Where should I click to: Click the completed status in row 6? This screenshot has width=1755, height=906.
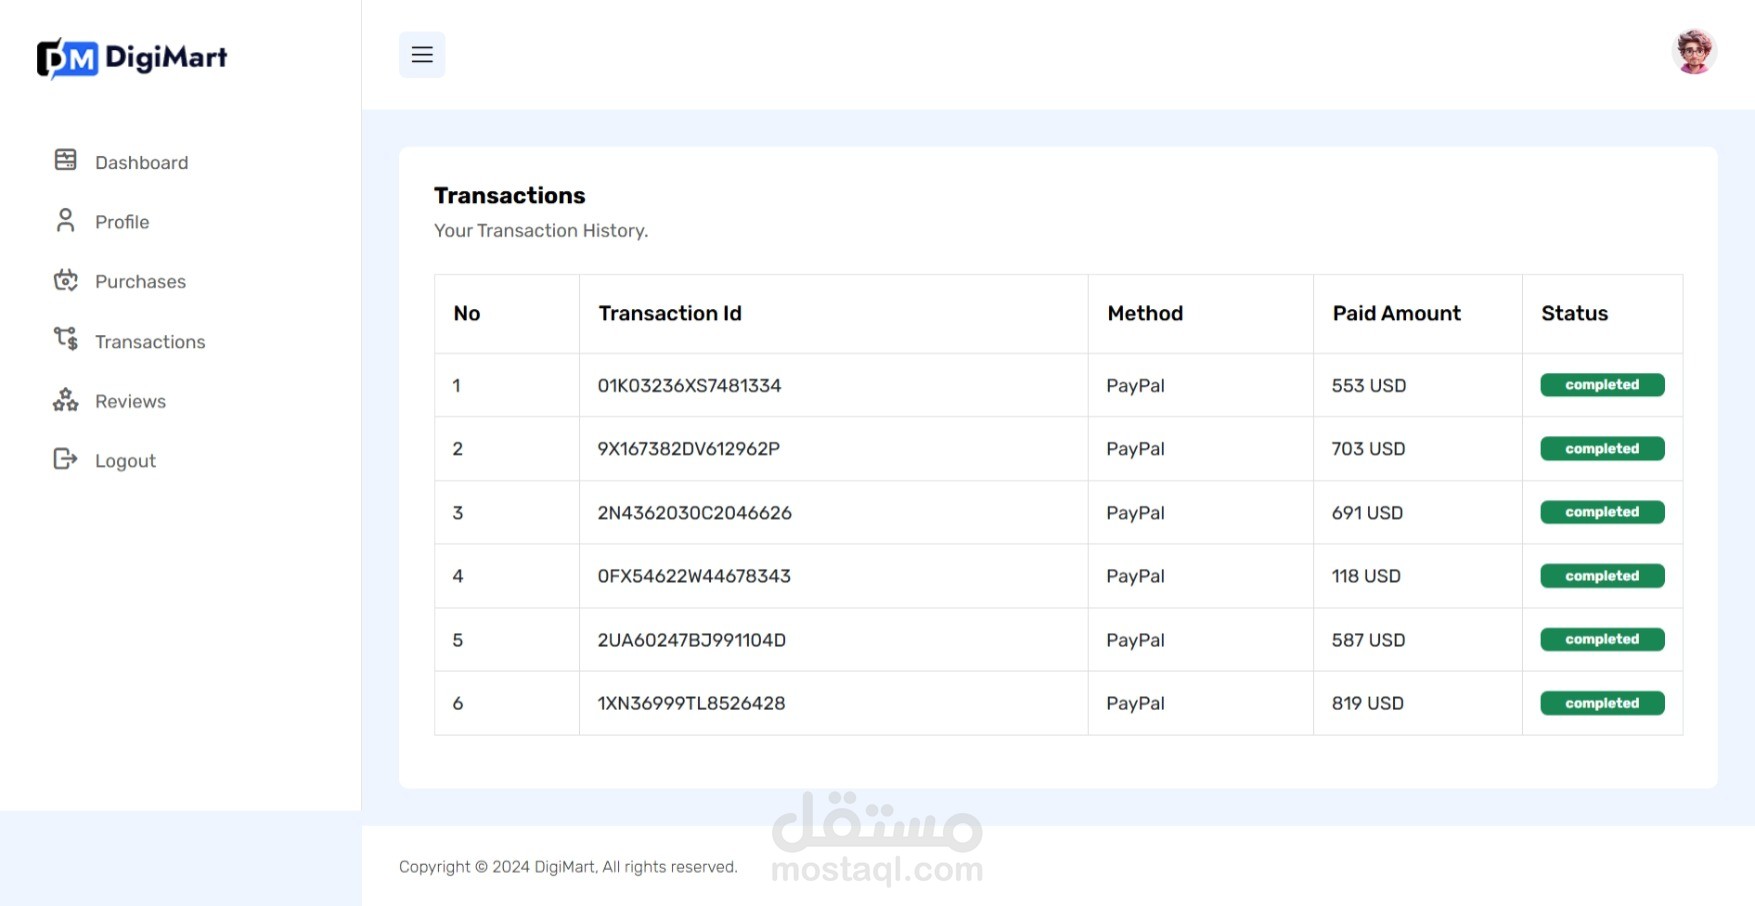coord(1601,703)
